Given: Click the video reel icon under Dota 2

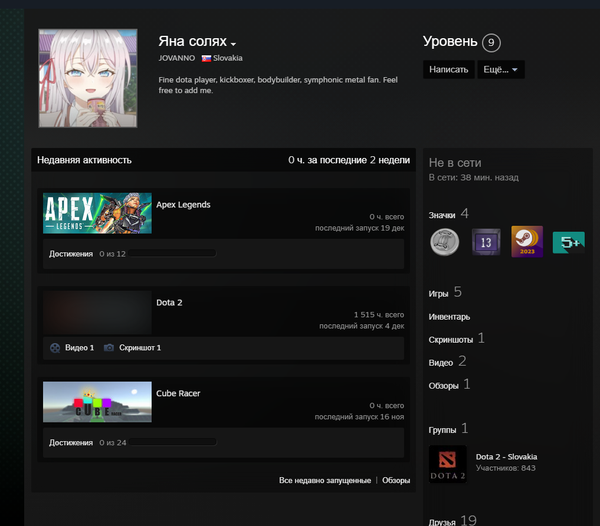Looking at the screenshot, I should coord(55,348).
